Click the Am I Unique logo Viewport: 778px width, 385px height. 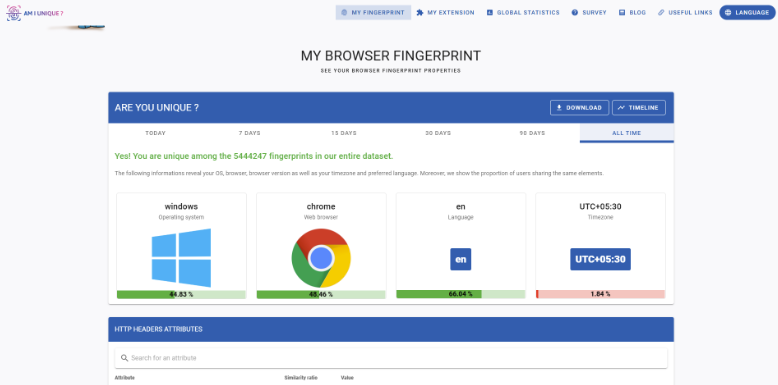(35, 13)
